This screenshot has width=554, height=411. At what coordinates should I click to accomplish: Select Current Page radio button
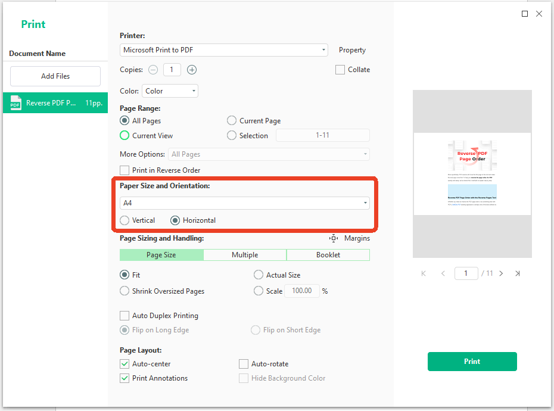[x=231, y=121]
